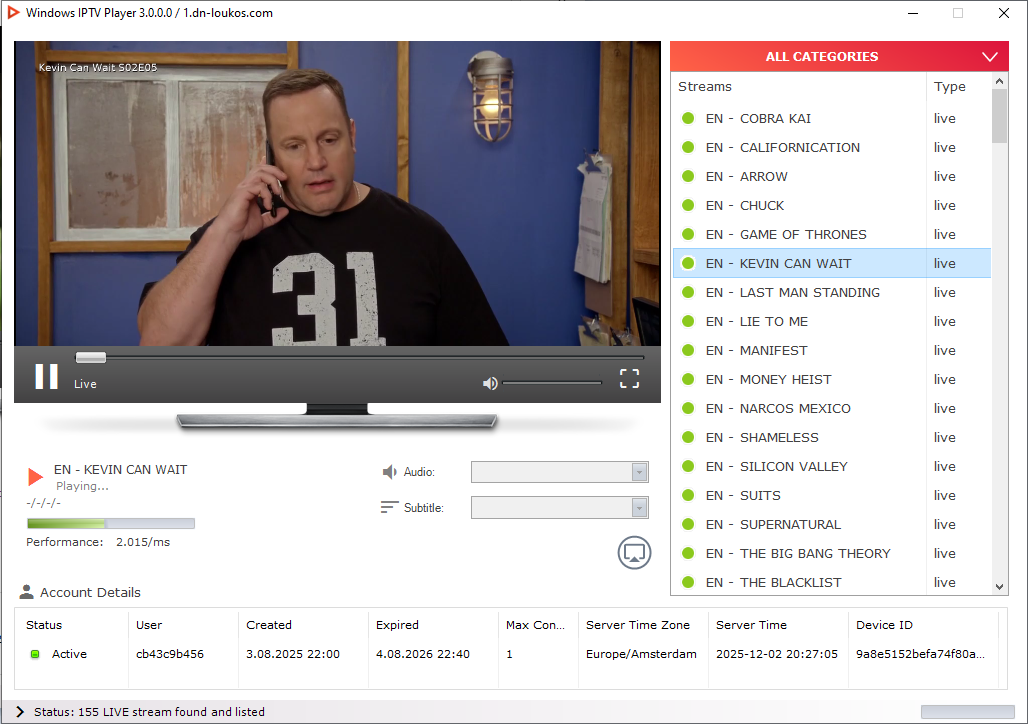Click the orange play icon beside the channel name

(x=36, y=477)
